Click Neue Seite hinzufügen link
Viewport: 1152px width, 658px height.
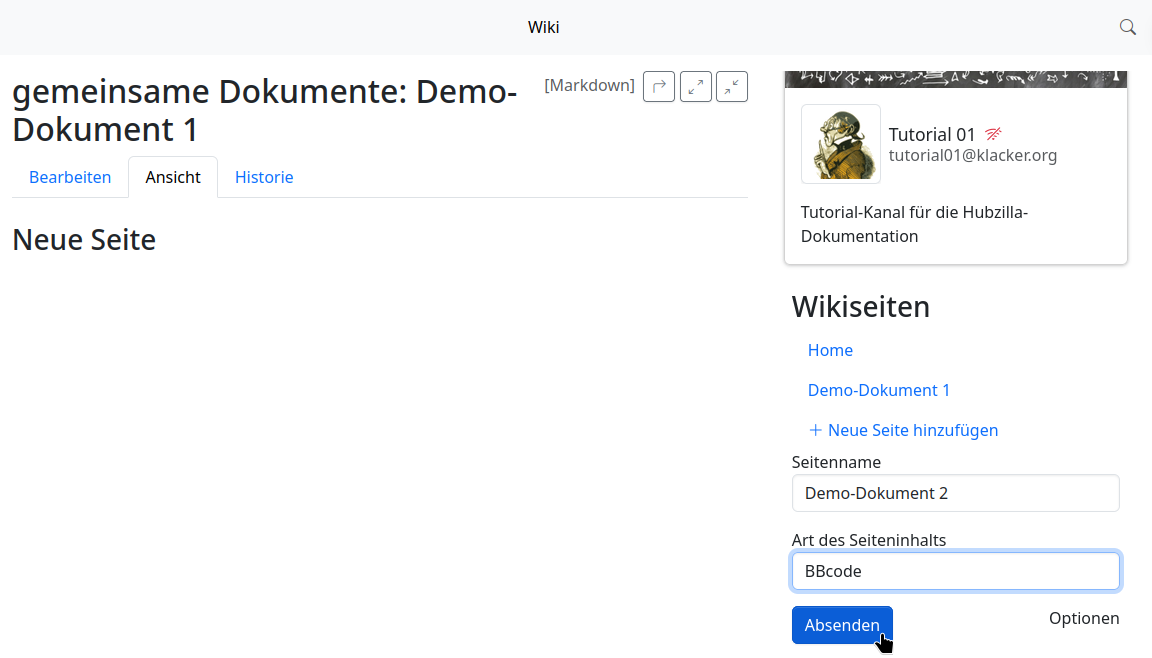click(912, 430)
